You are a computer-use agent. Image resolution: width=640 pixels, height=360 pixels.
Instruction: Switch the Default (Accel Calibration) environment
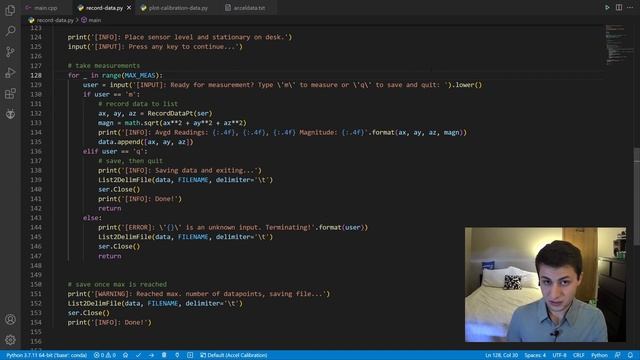233,355
